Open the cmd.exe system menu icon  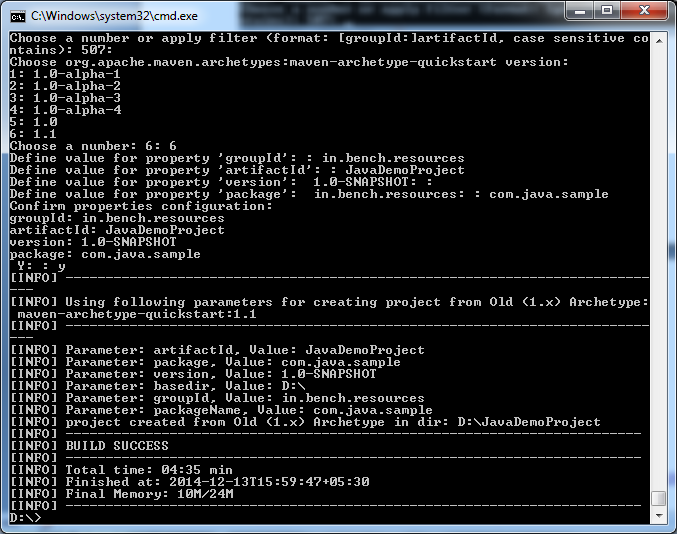pos(18,16)
